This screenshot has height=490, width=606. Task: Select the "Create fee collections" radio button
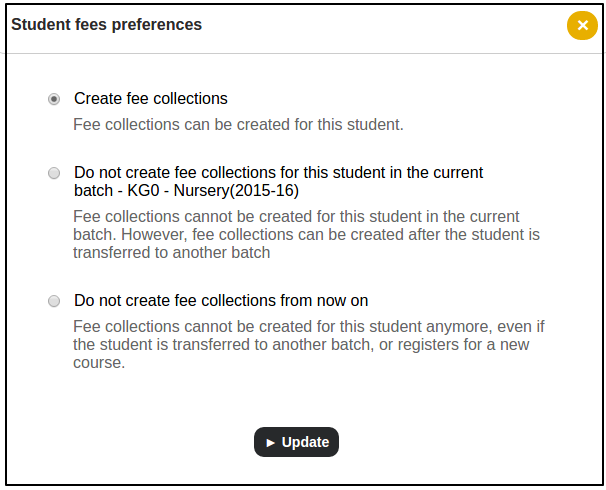(x=54, y=99)
